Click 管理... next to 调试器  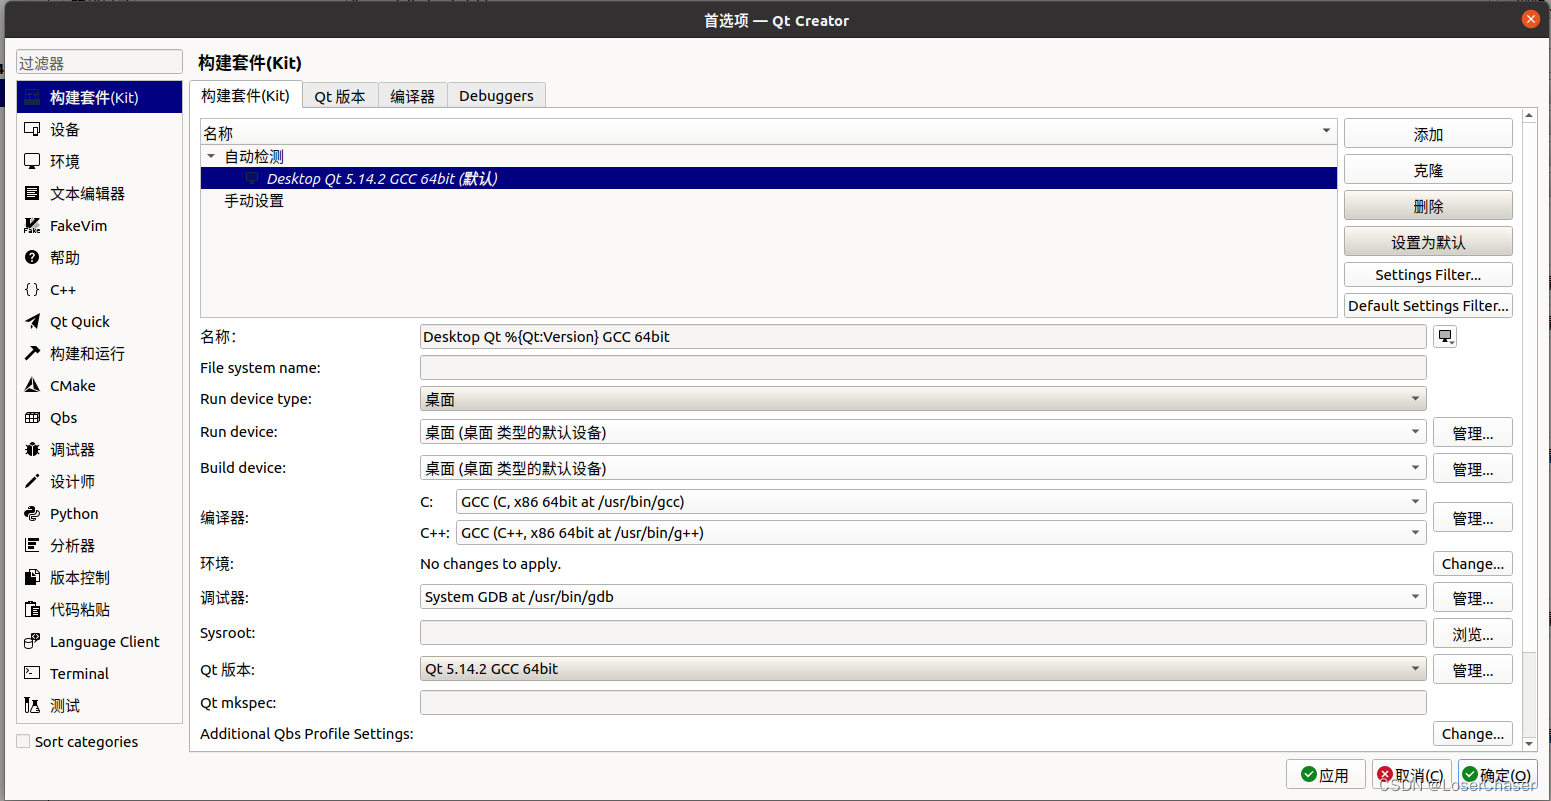(1473, 598)
